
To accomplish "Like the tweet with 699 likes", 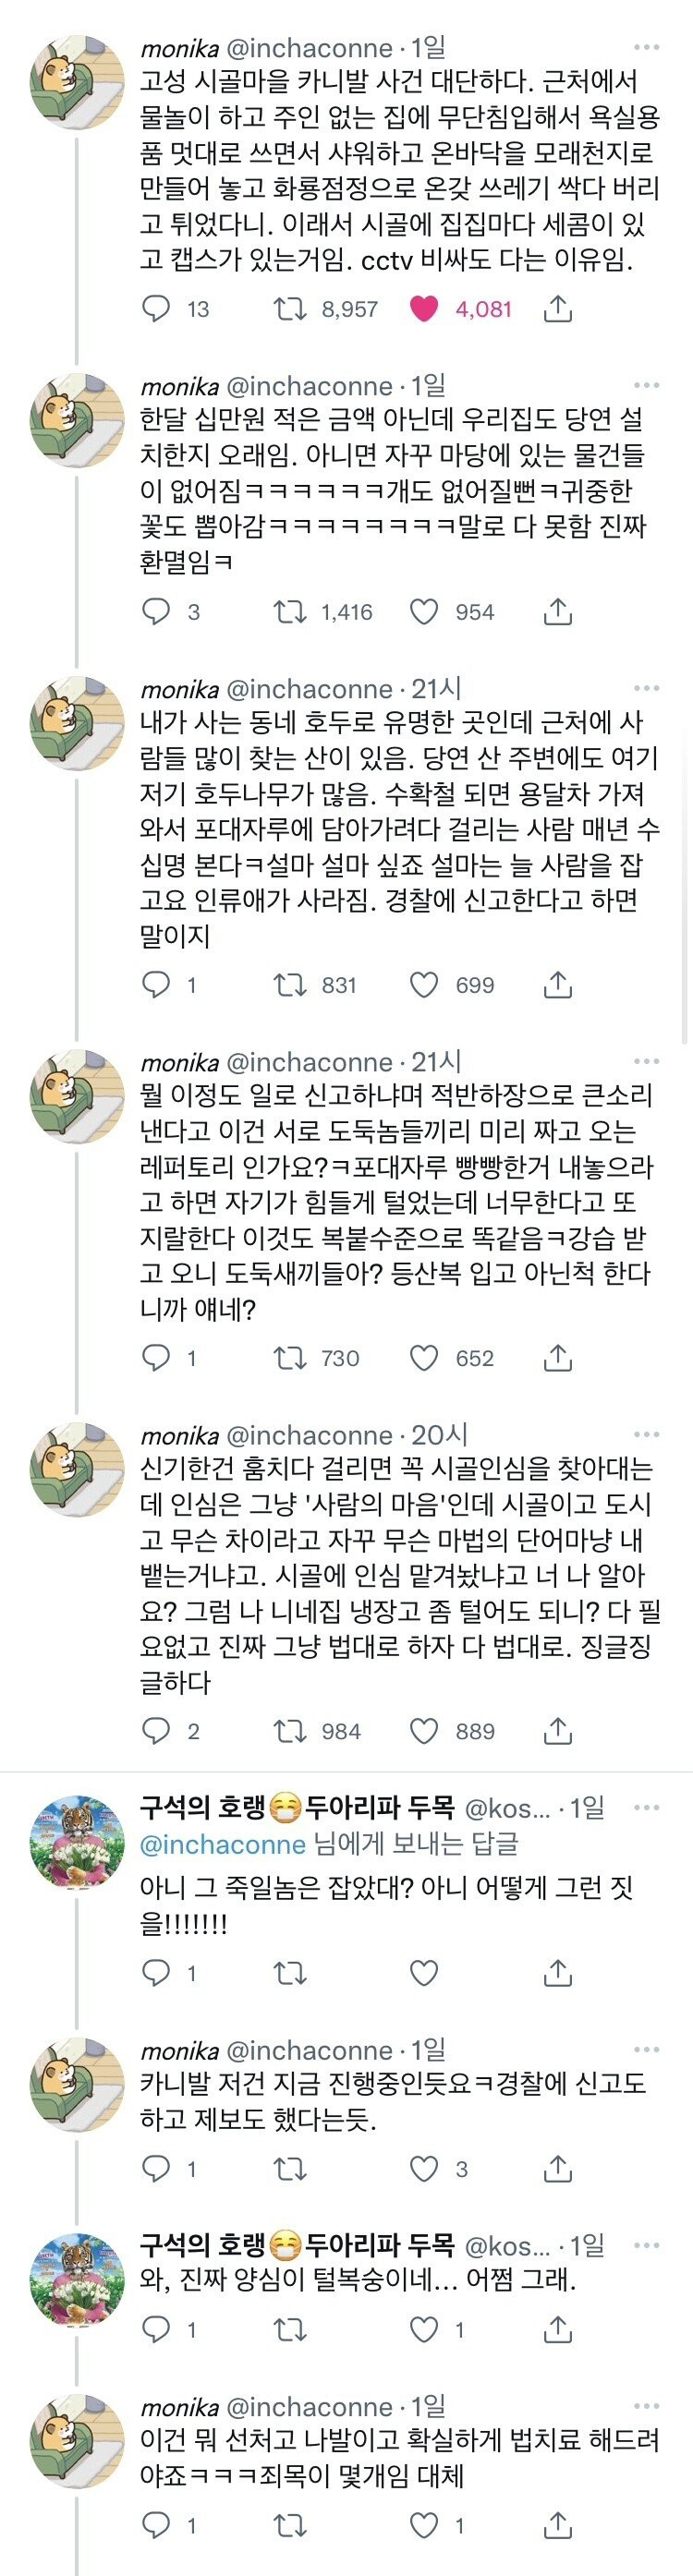I will tap(424, 985).
